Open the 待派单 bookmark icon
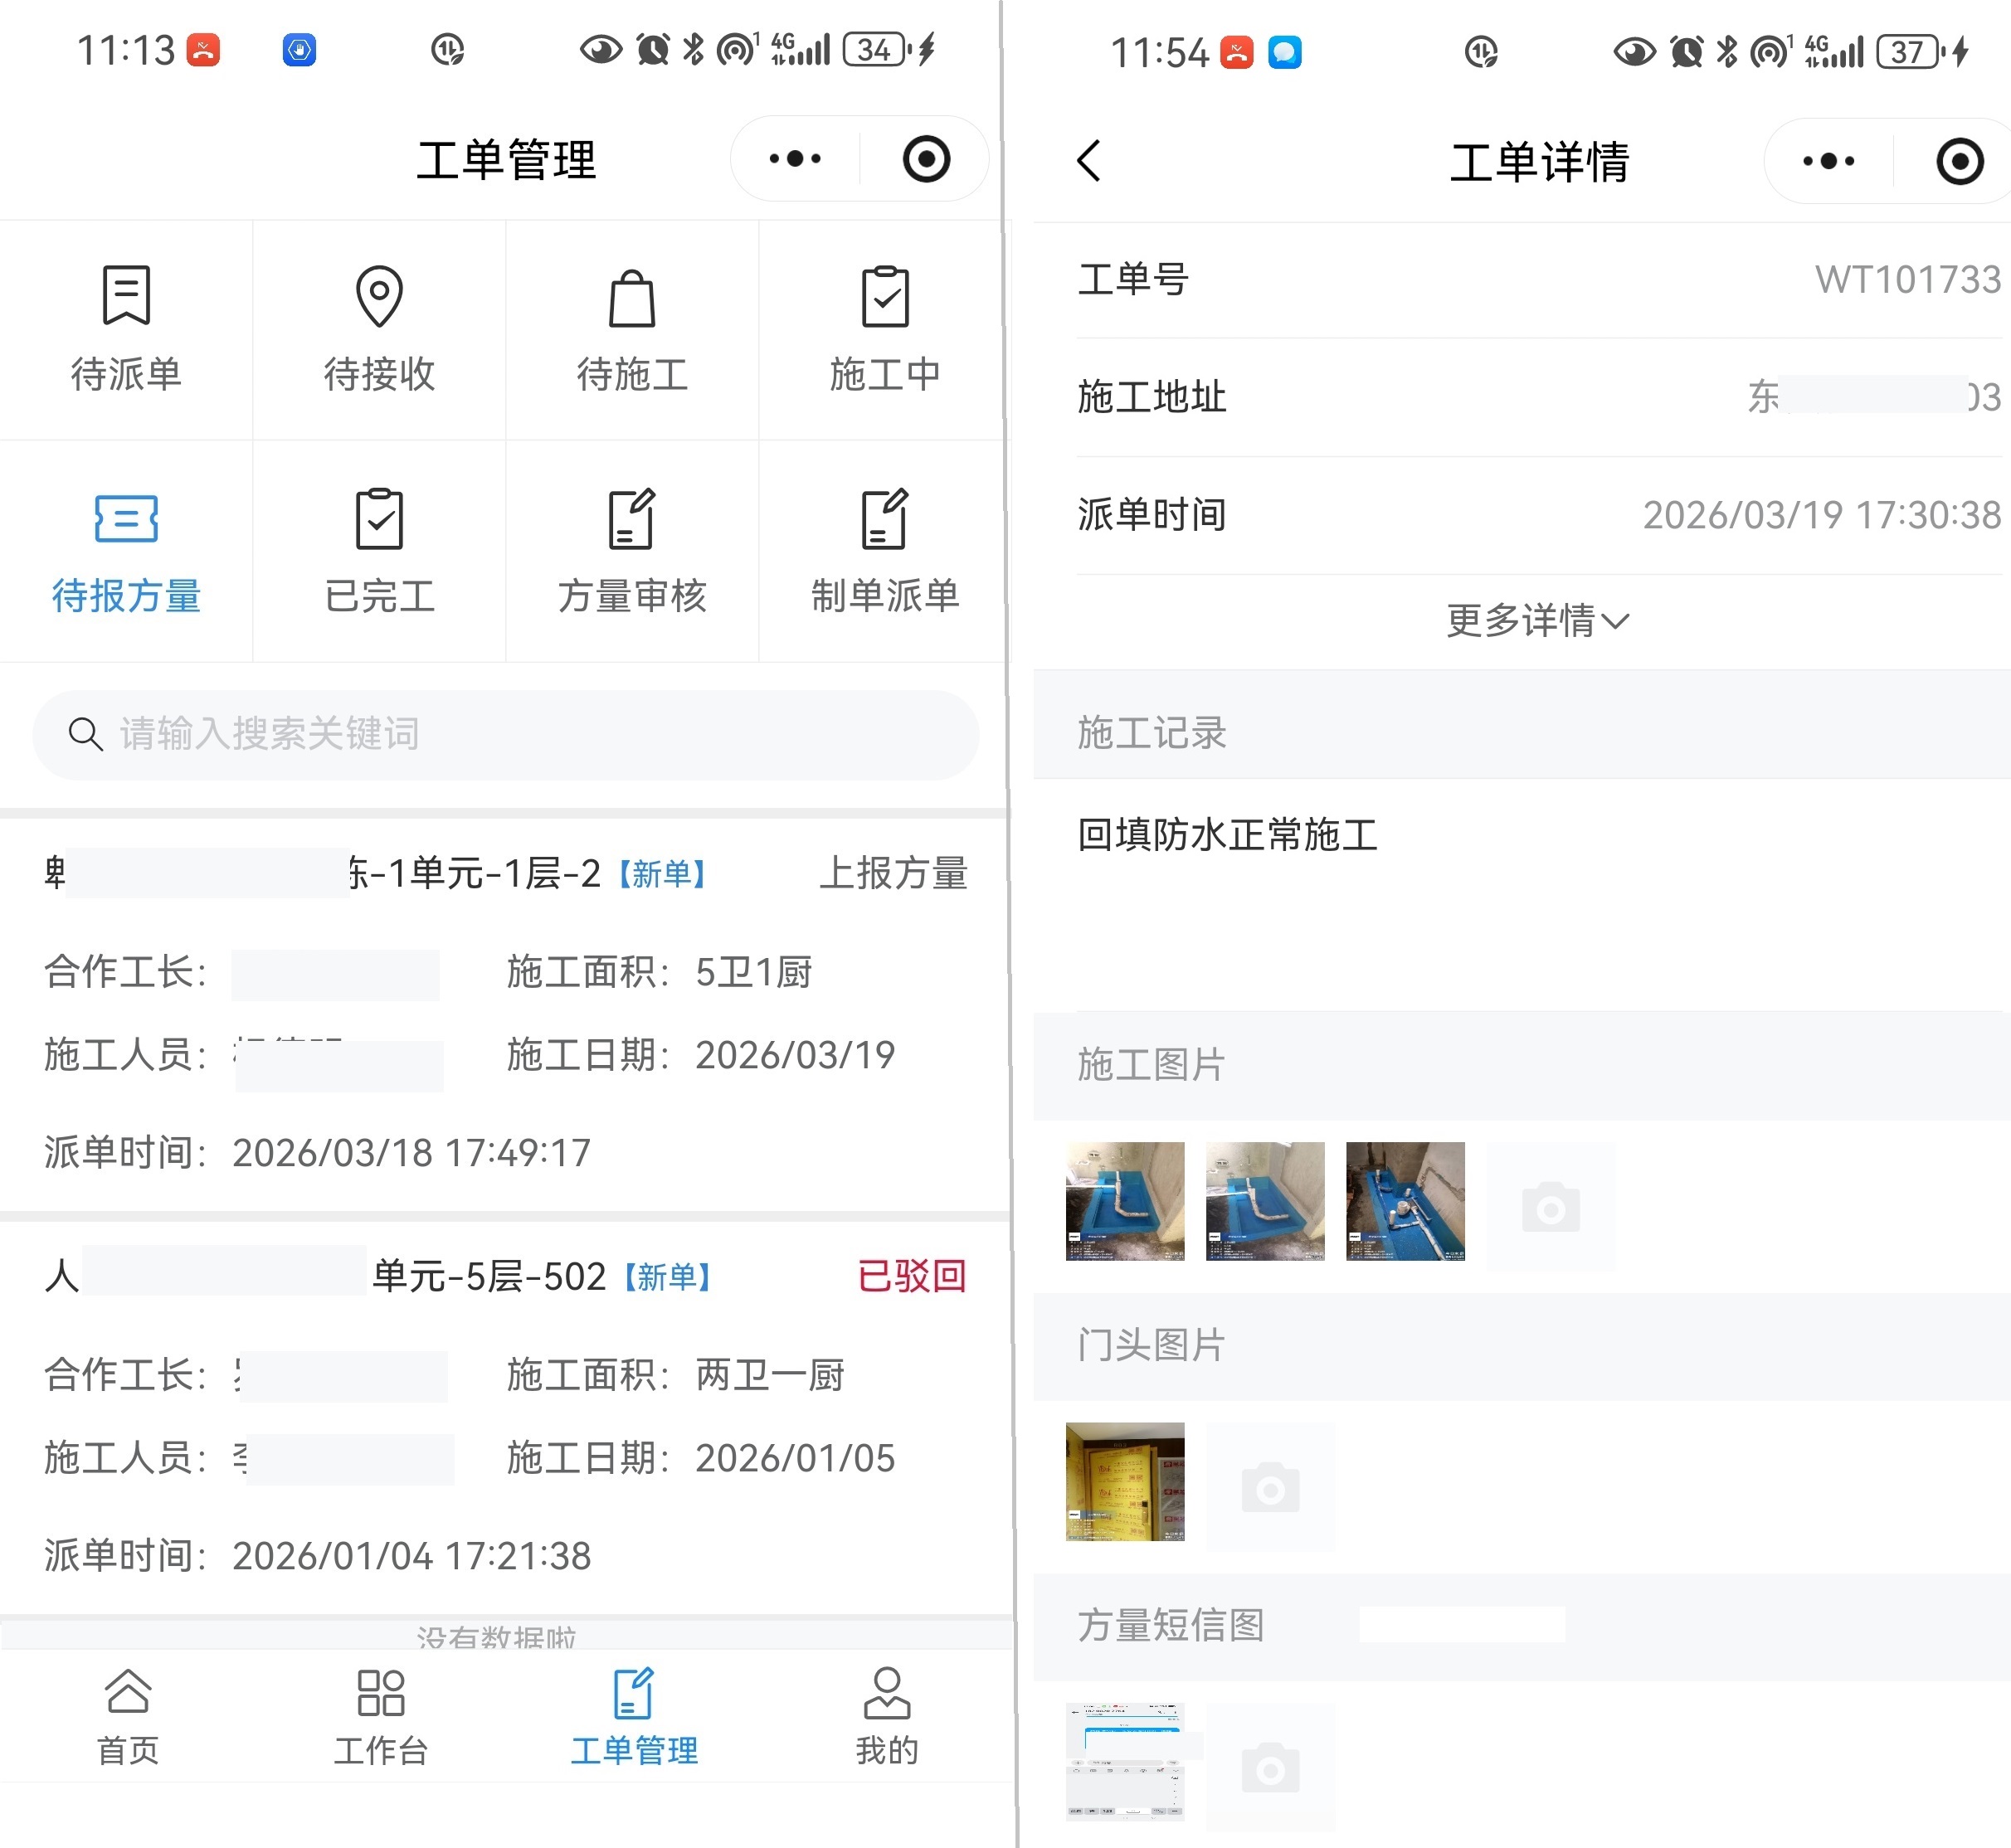This screenshot has width=2011, height=1848. tap(126, 297)
